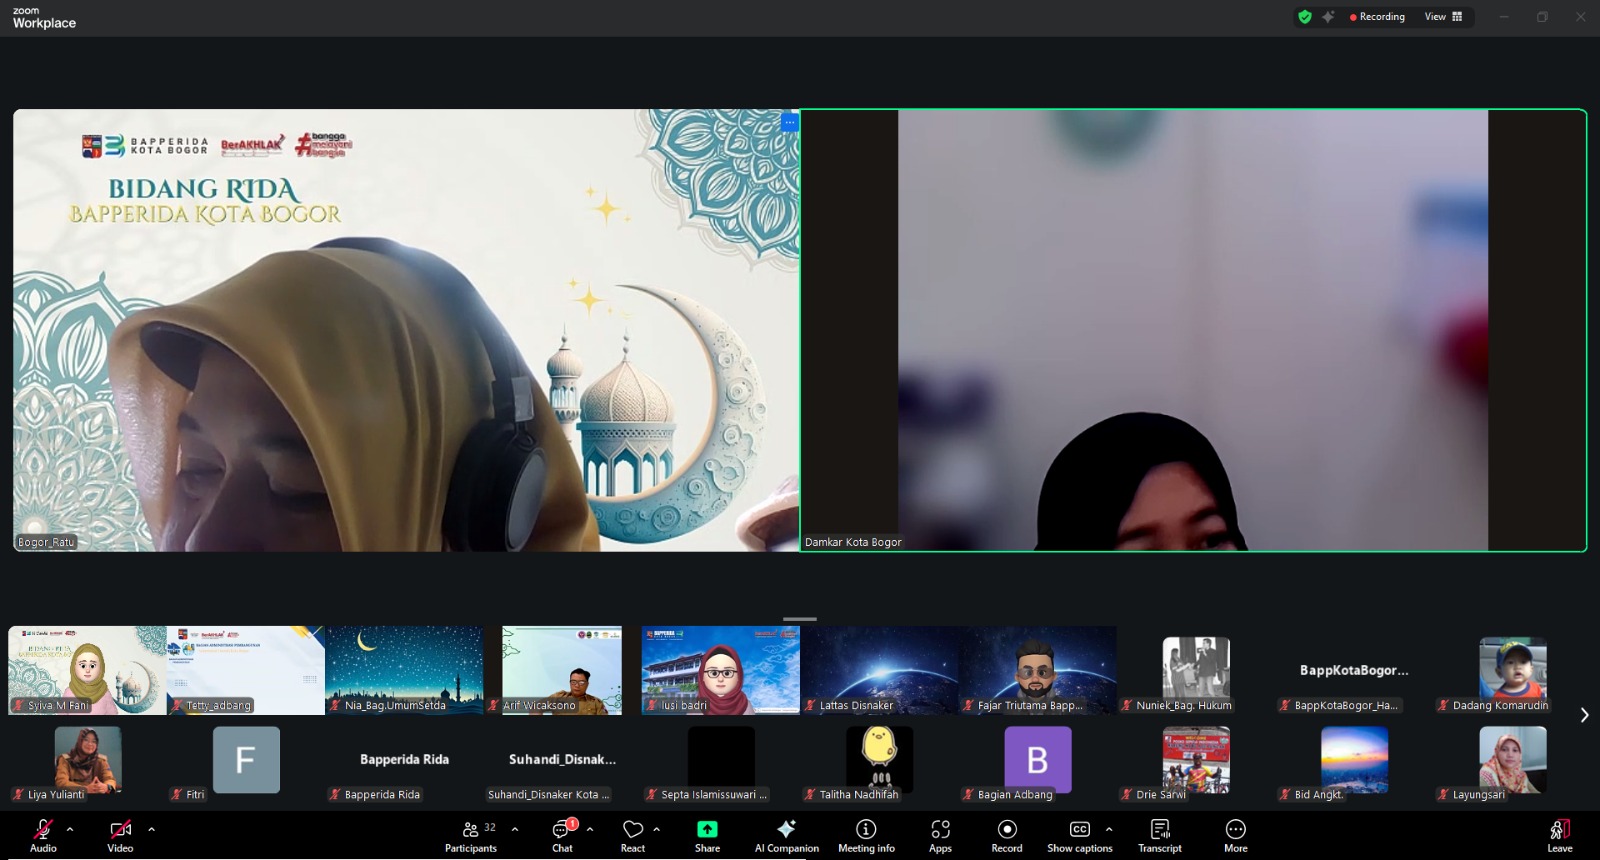Open the Apps panel
Image resolution: width=1600 pixels, height=860 pixels.
tap(940, 835)
